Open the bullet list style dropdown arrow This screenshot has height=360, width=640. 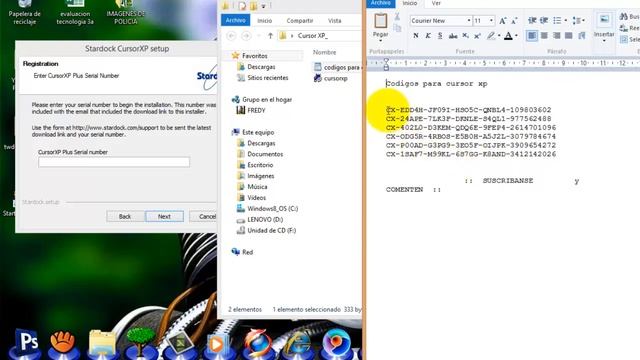point(566,20)
